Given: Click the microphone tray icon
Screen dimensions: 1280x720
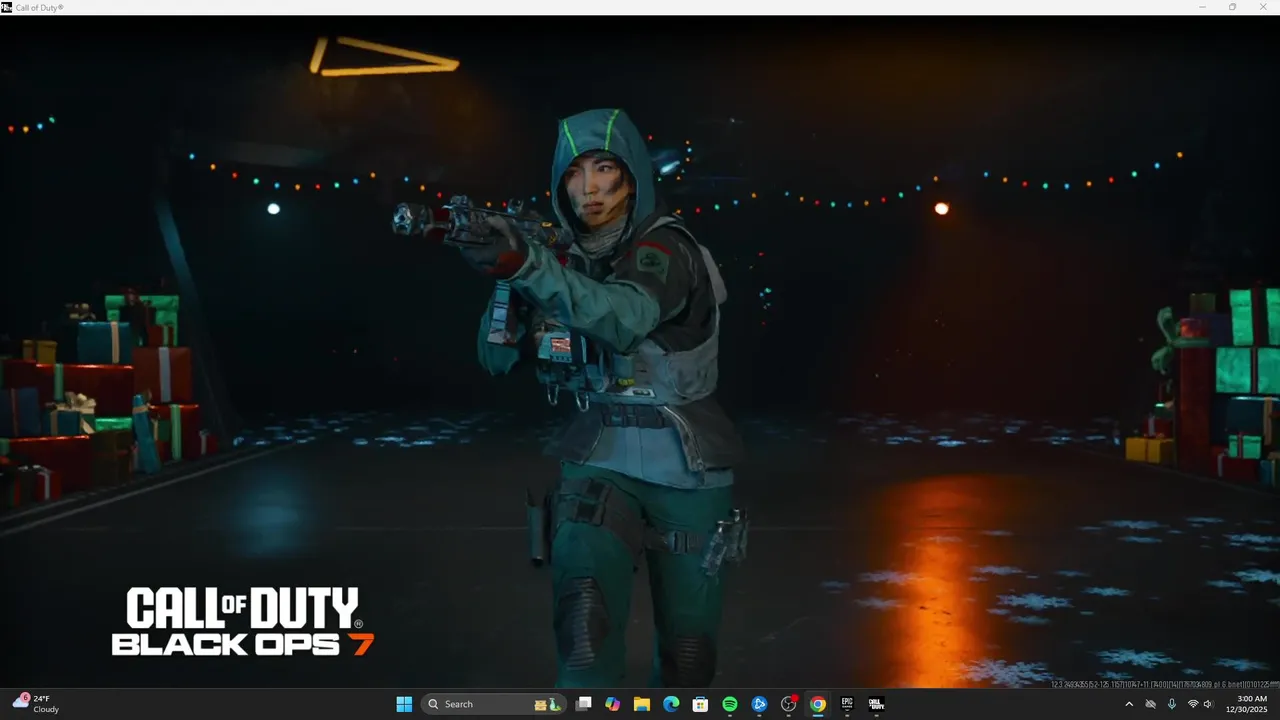Looking at the screenshot, I should pyautogui.click(x=1171, y=704).
